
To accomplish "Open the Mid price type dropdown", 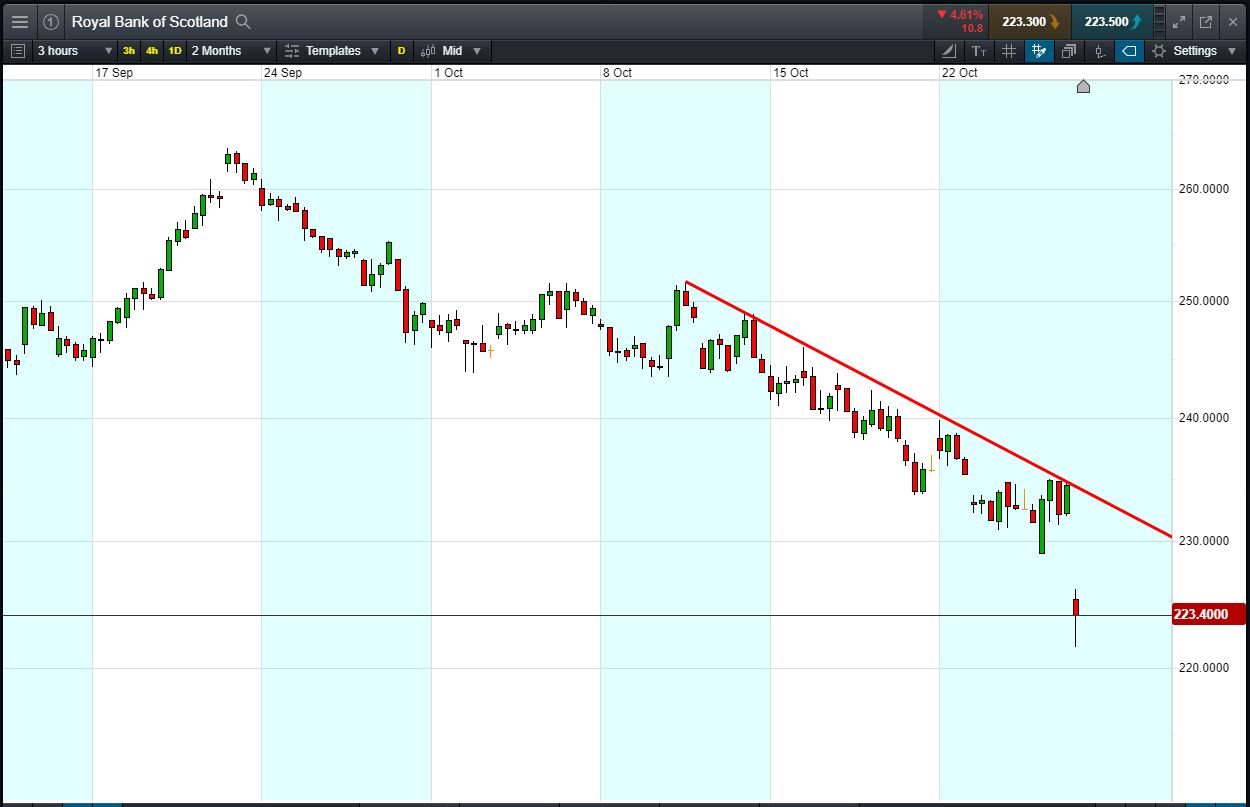I will coord(451,51).
